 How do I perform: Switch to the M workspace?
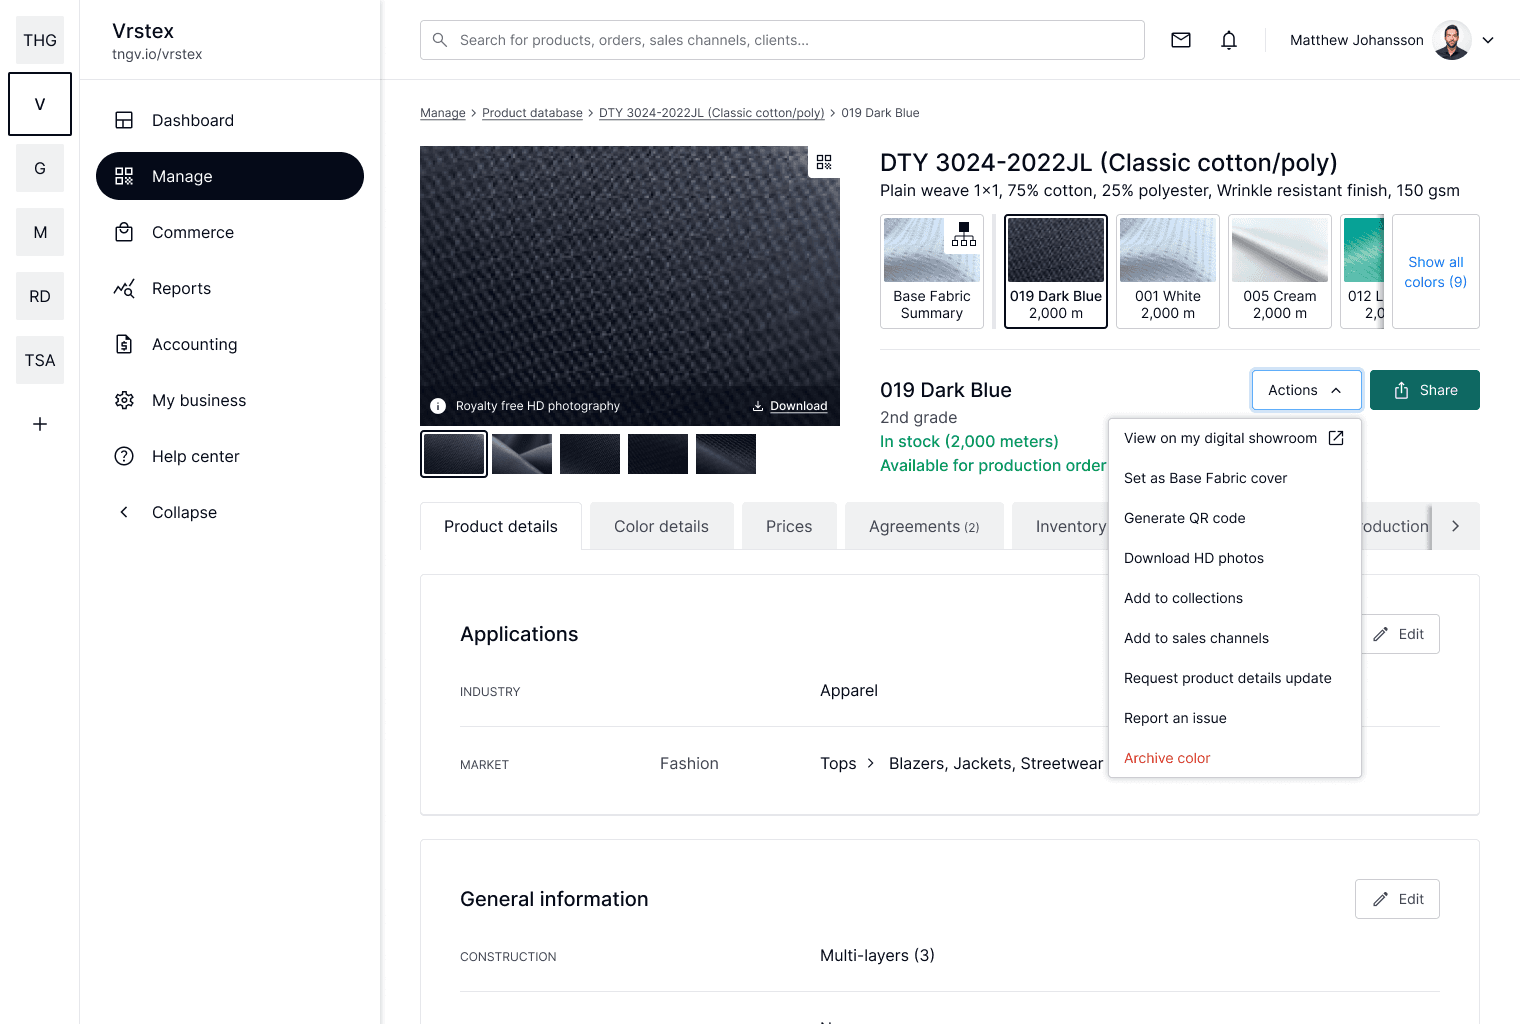[x=40, y=232]
